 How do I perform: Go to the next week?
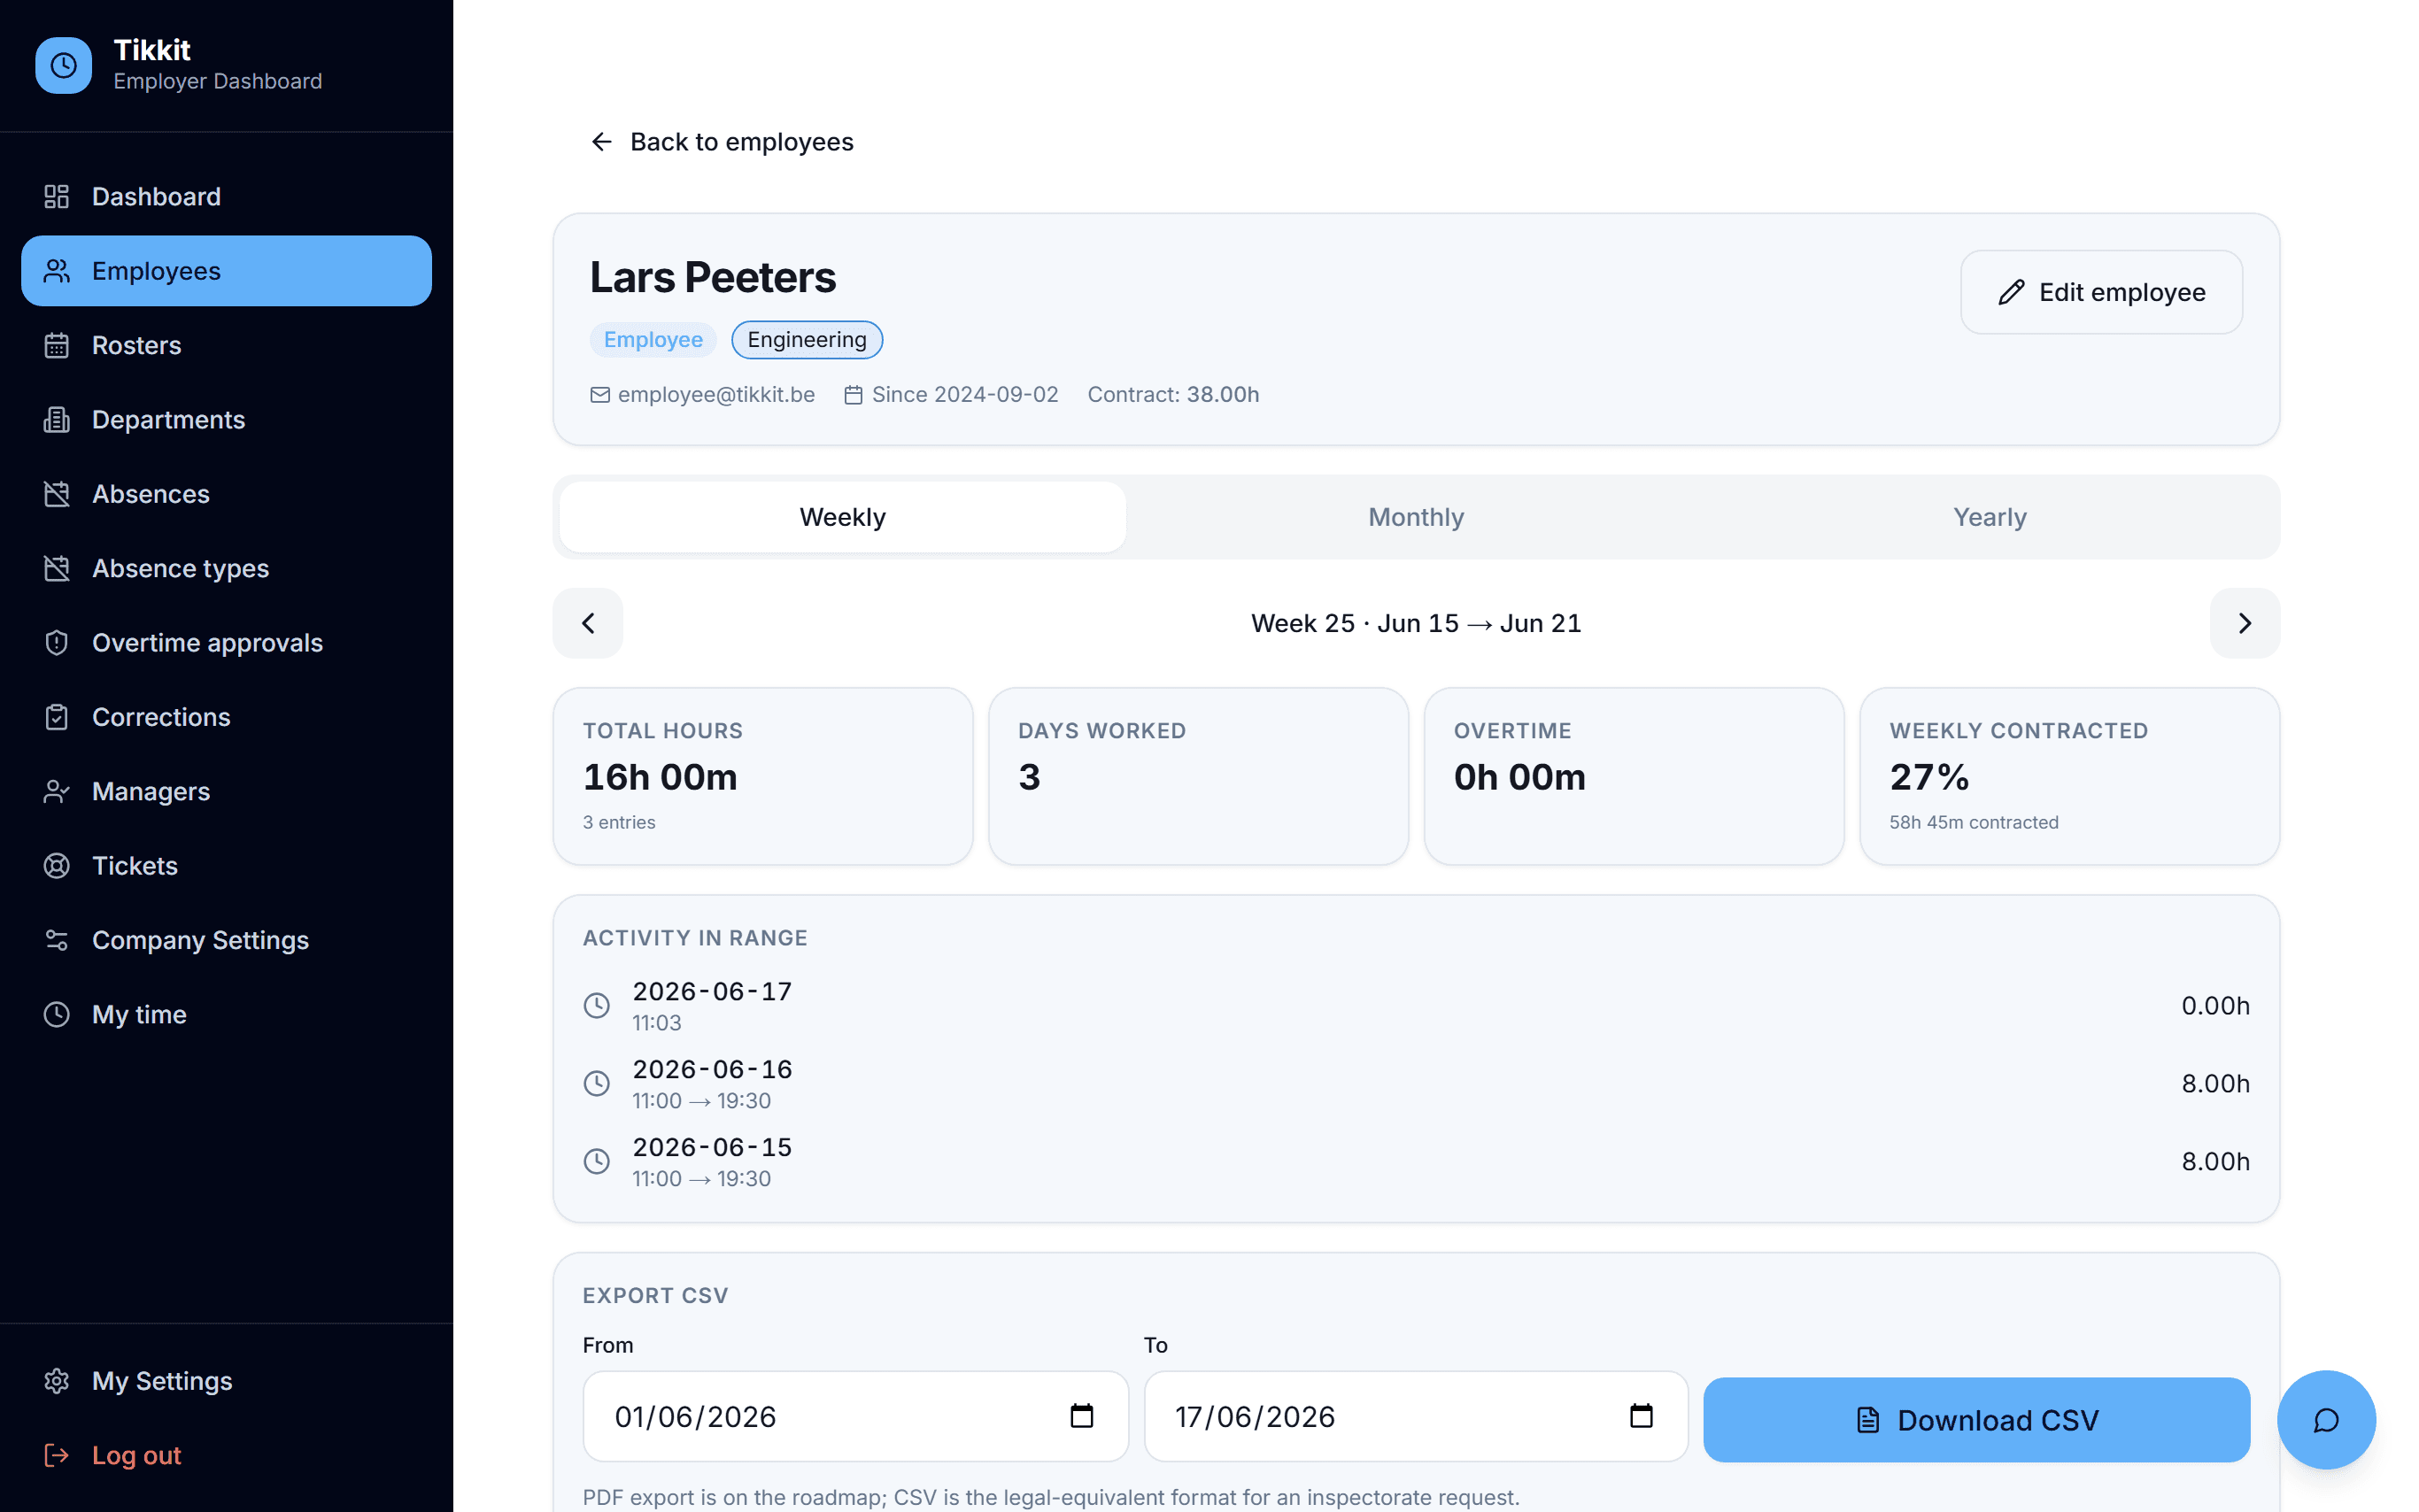coord(2245,623)
